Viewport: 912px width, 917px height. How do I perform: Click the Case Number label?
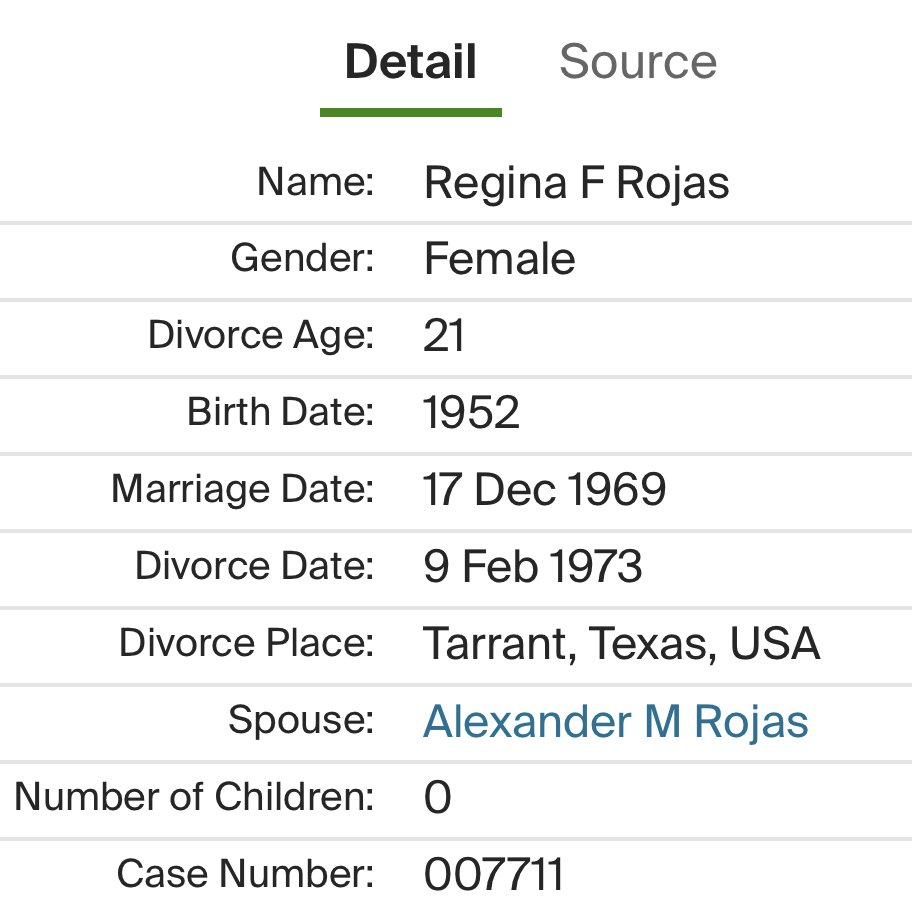245,873
